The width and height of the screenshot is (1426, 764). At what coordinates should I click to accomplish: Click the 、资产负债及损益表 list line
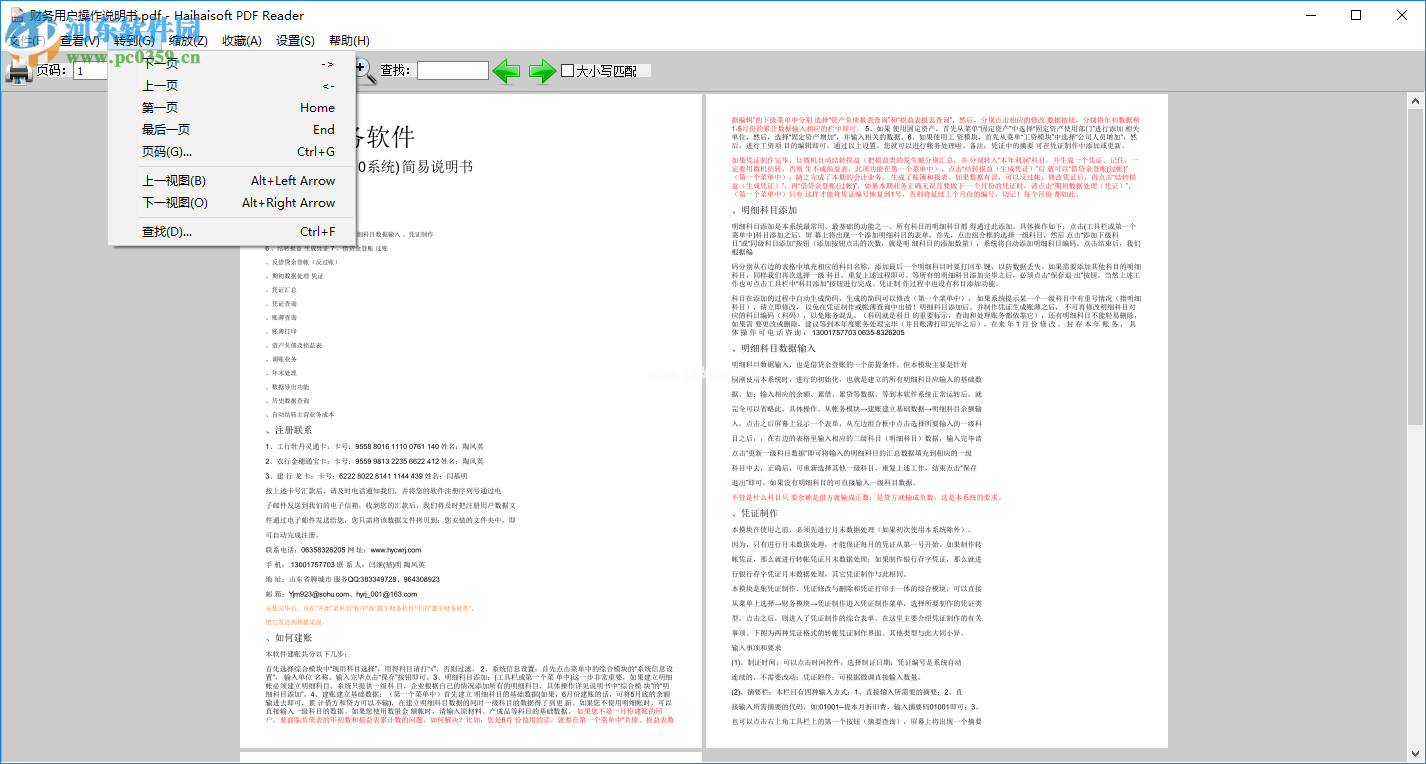click(x=293, y=345)
